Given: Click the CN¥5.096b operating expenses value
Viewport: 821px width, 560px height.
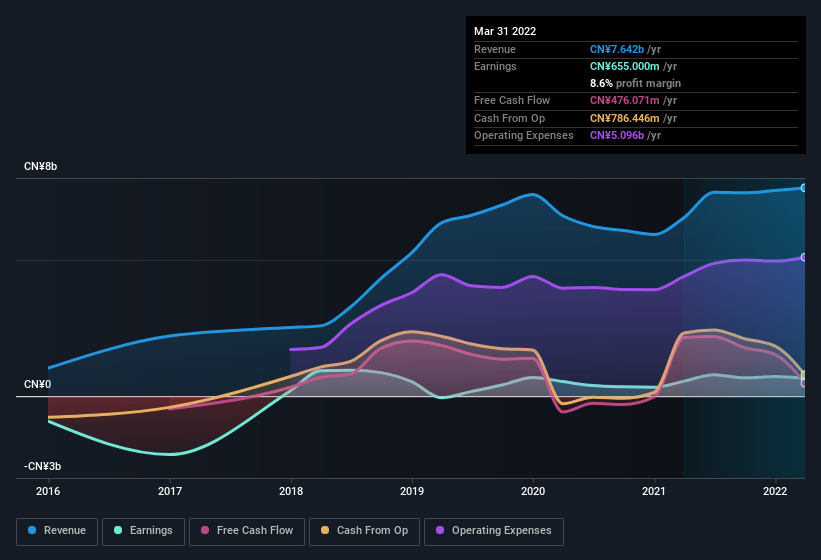Looking at the screenshot, I should tap(617, 136).
